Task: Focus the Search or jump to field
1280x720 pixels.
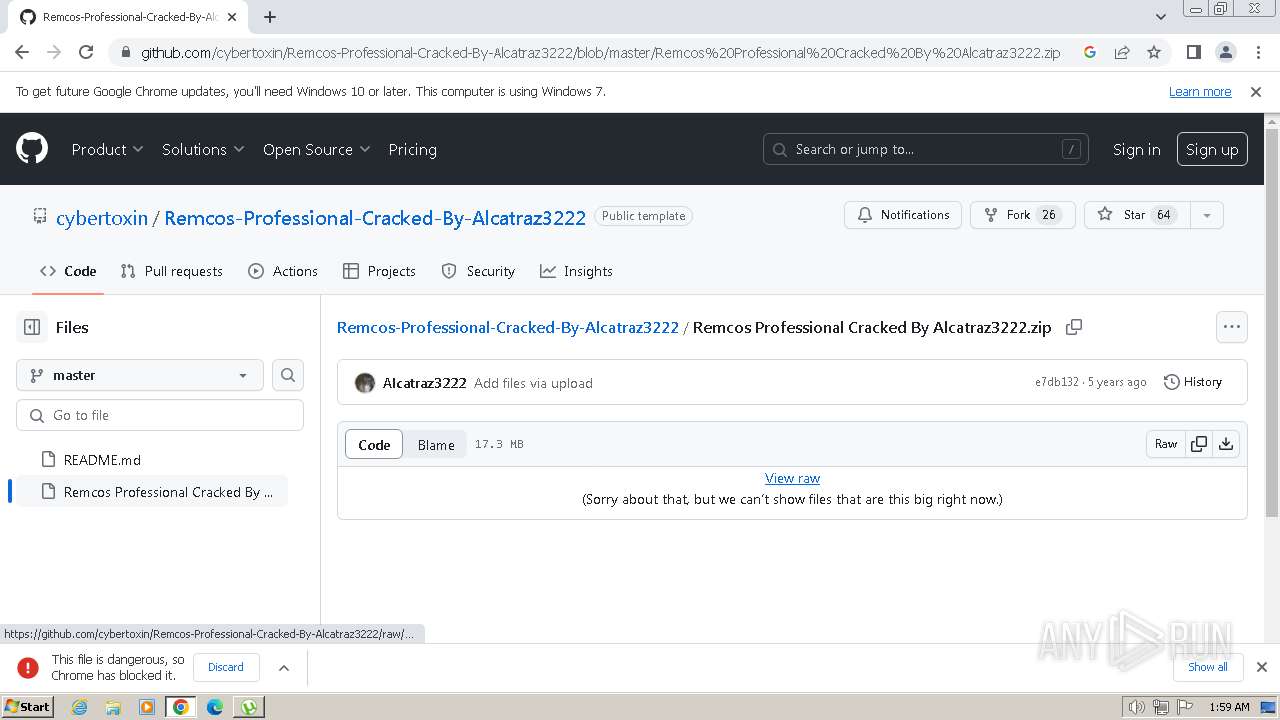Action: 926,149
